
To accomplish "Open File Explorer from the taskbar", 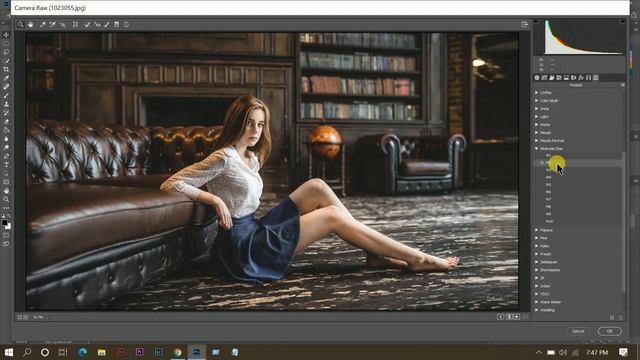I will pyautogui.click(x=101, y=352).
